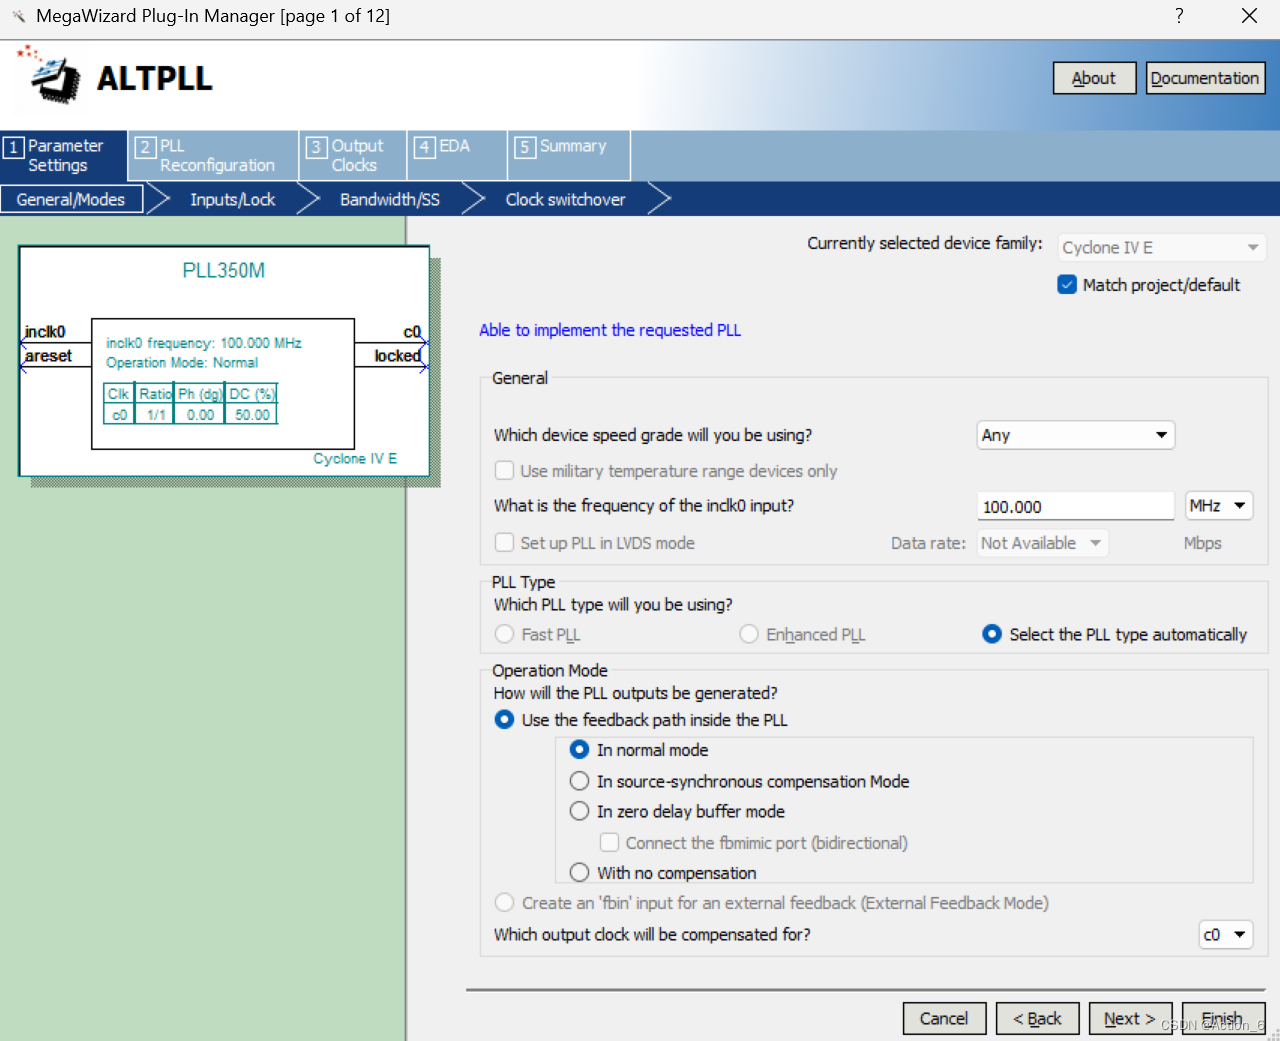Select Enhanced PLL radio option
The width and height of the screenshot is (1280, 1041).
click(749, 634)
